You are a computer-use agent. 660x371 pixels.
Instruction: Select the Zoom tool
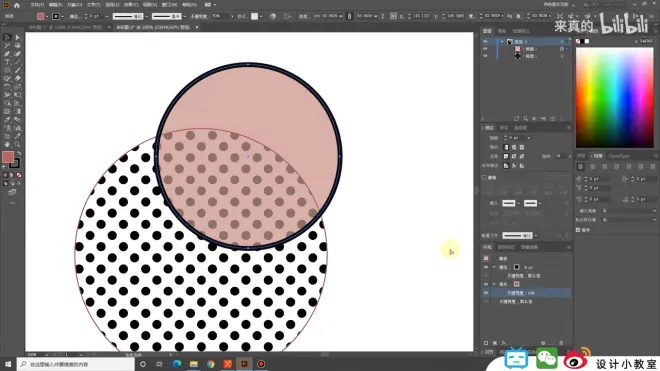(17, 144)
